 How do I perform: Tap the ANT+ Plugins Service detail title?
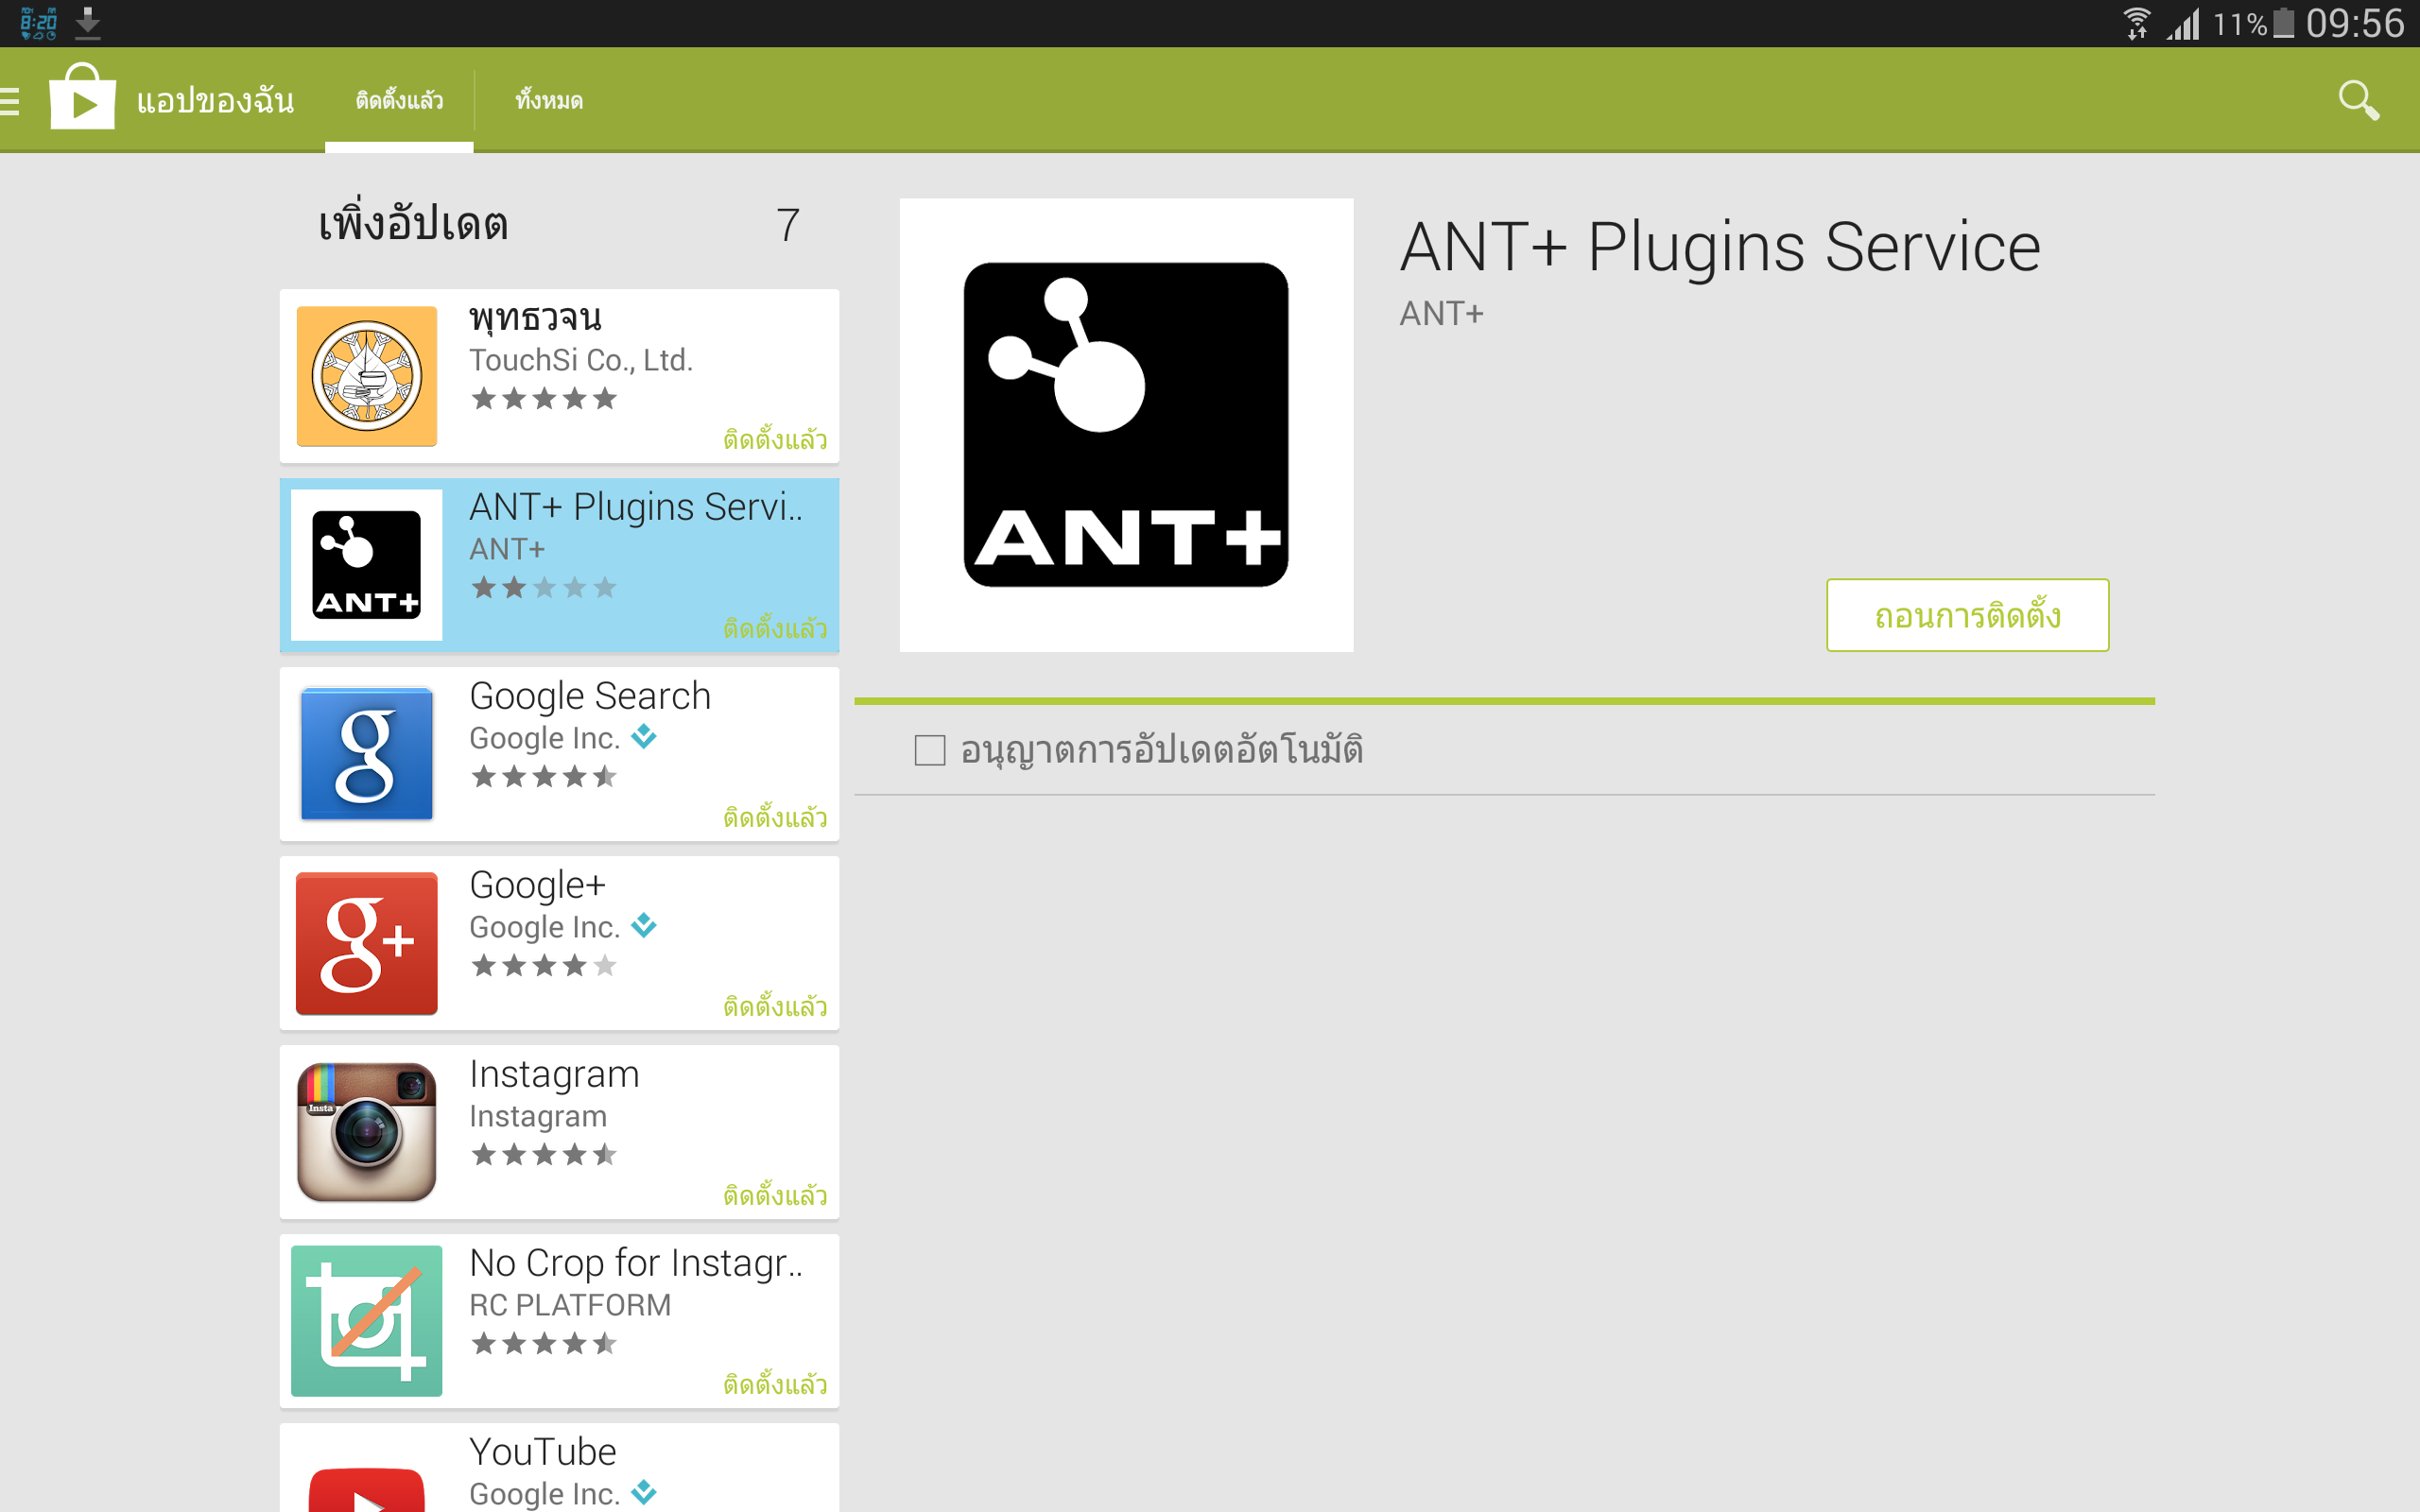pyautogui.click(x=1720, y=247)
